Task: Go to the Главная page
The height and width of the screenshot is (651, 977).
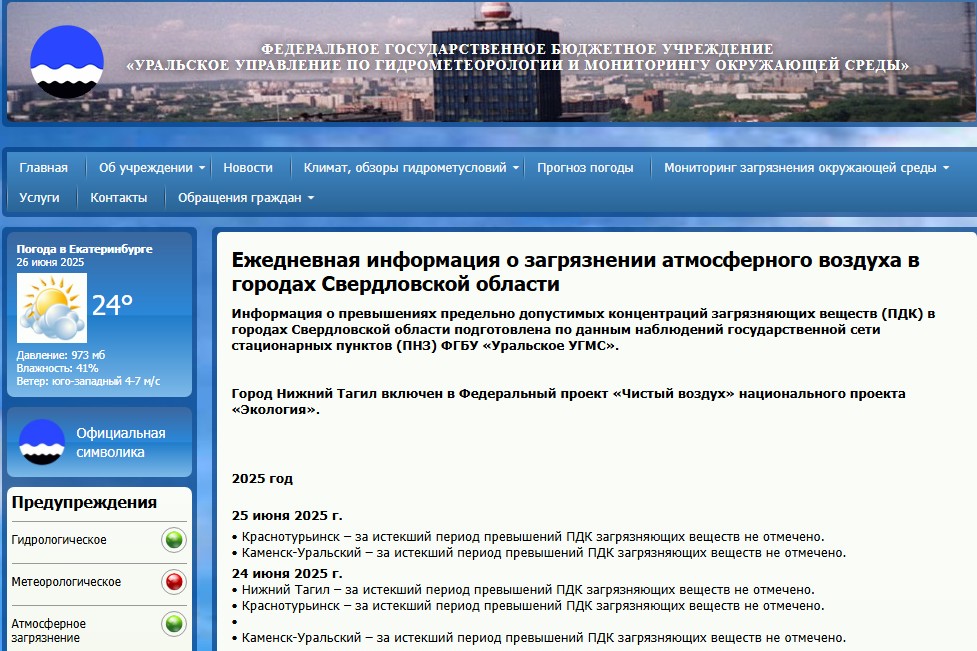Action: [x=44, y=168]
